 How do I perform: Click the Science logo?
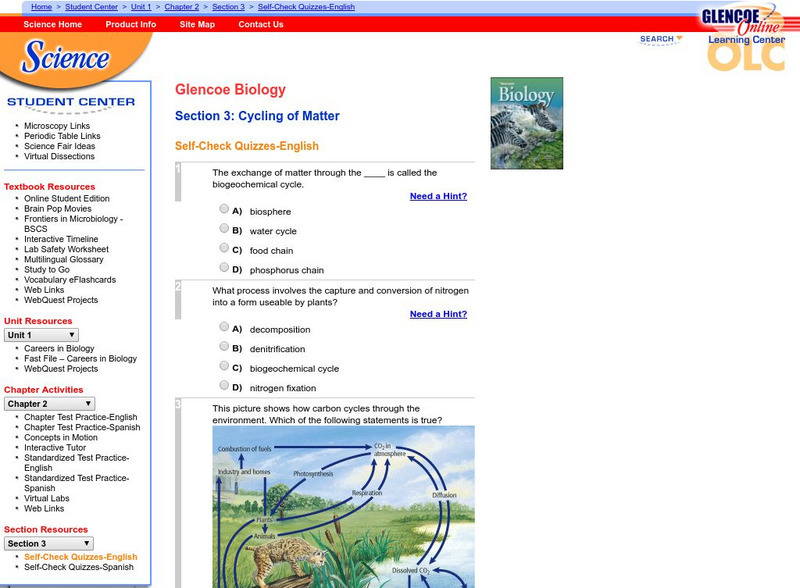(x=65, y=57)
